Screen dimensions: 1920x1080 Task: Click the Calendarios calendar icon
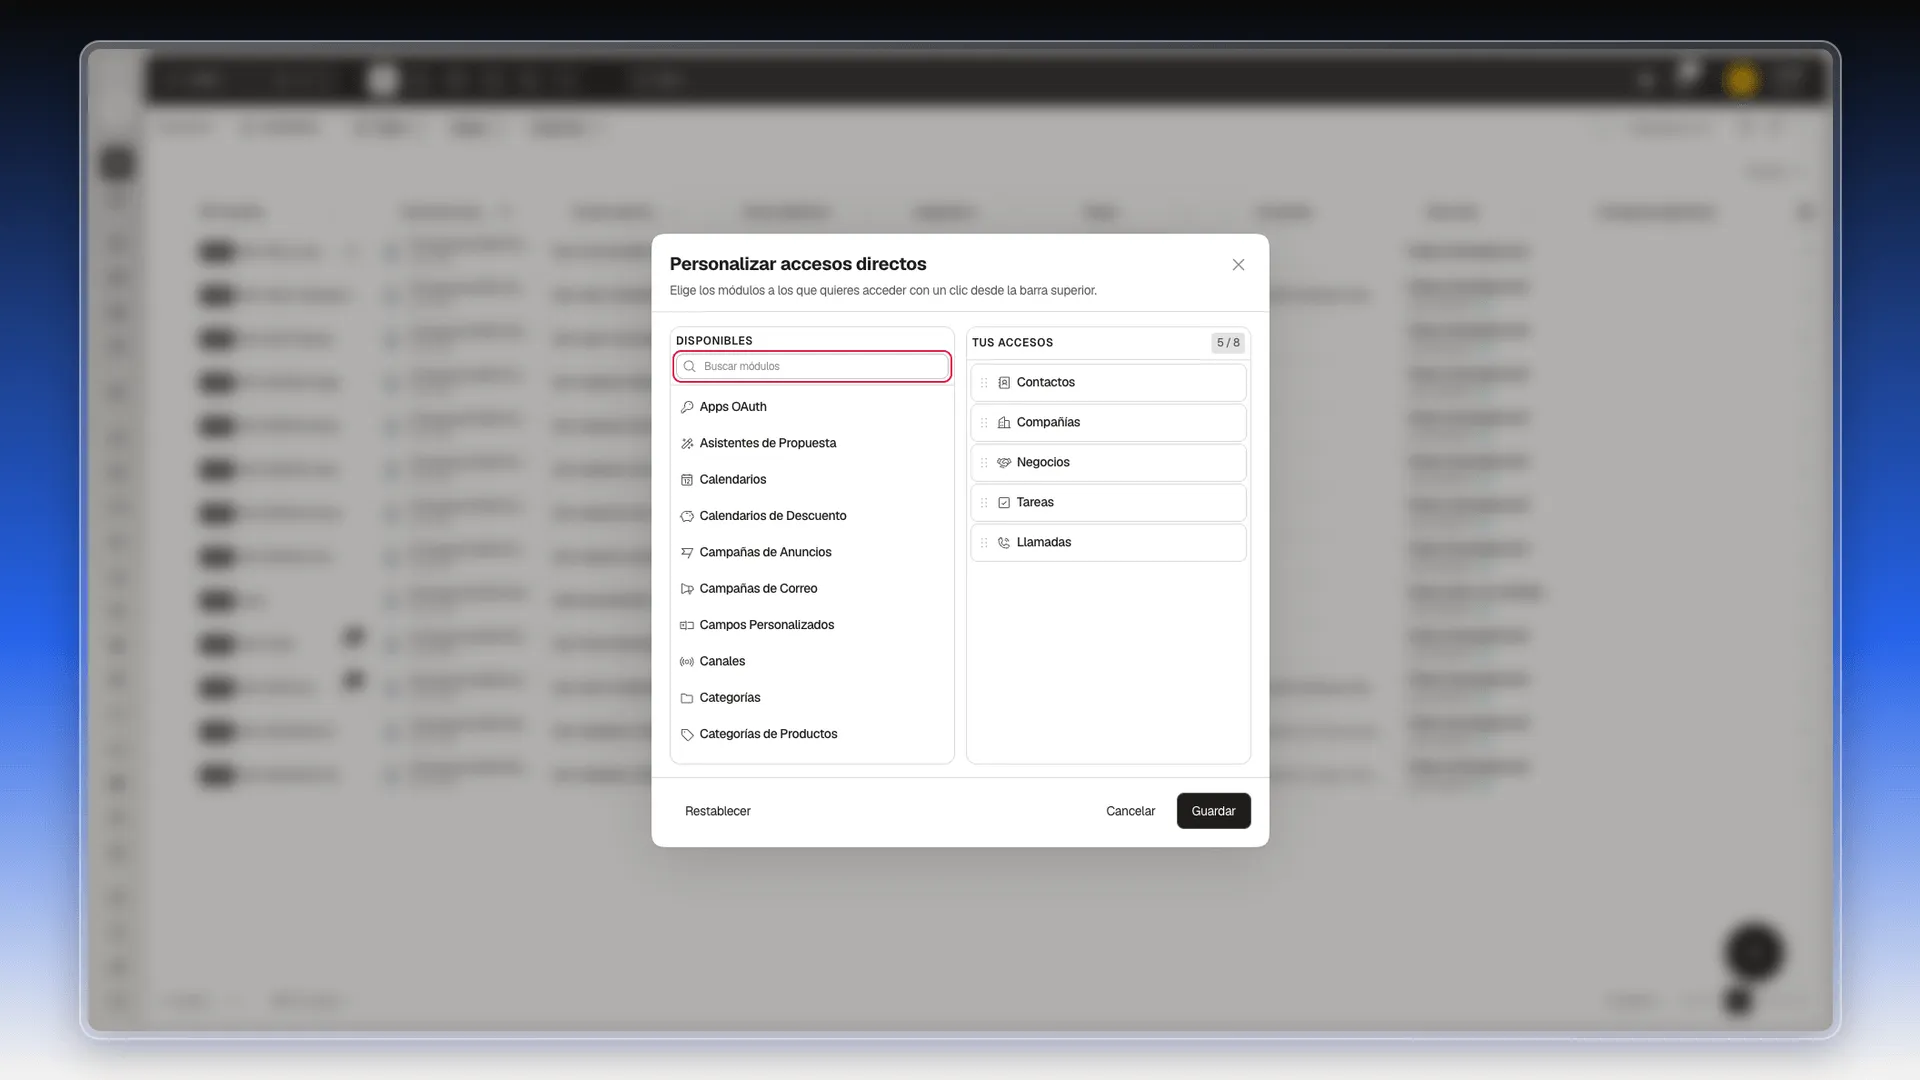tap(687, 480)
